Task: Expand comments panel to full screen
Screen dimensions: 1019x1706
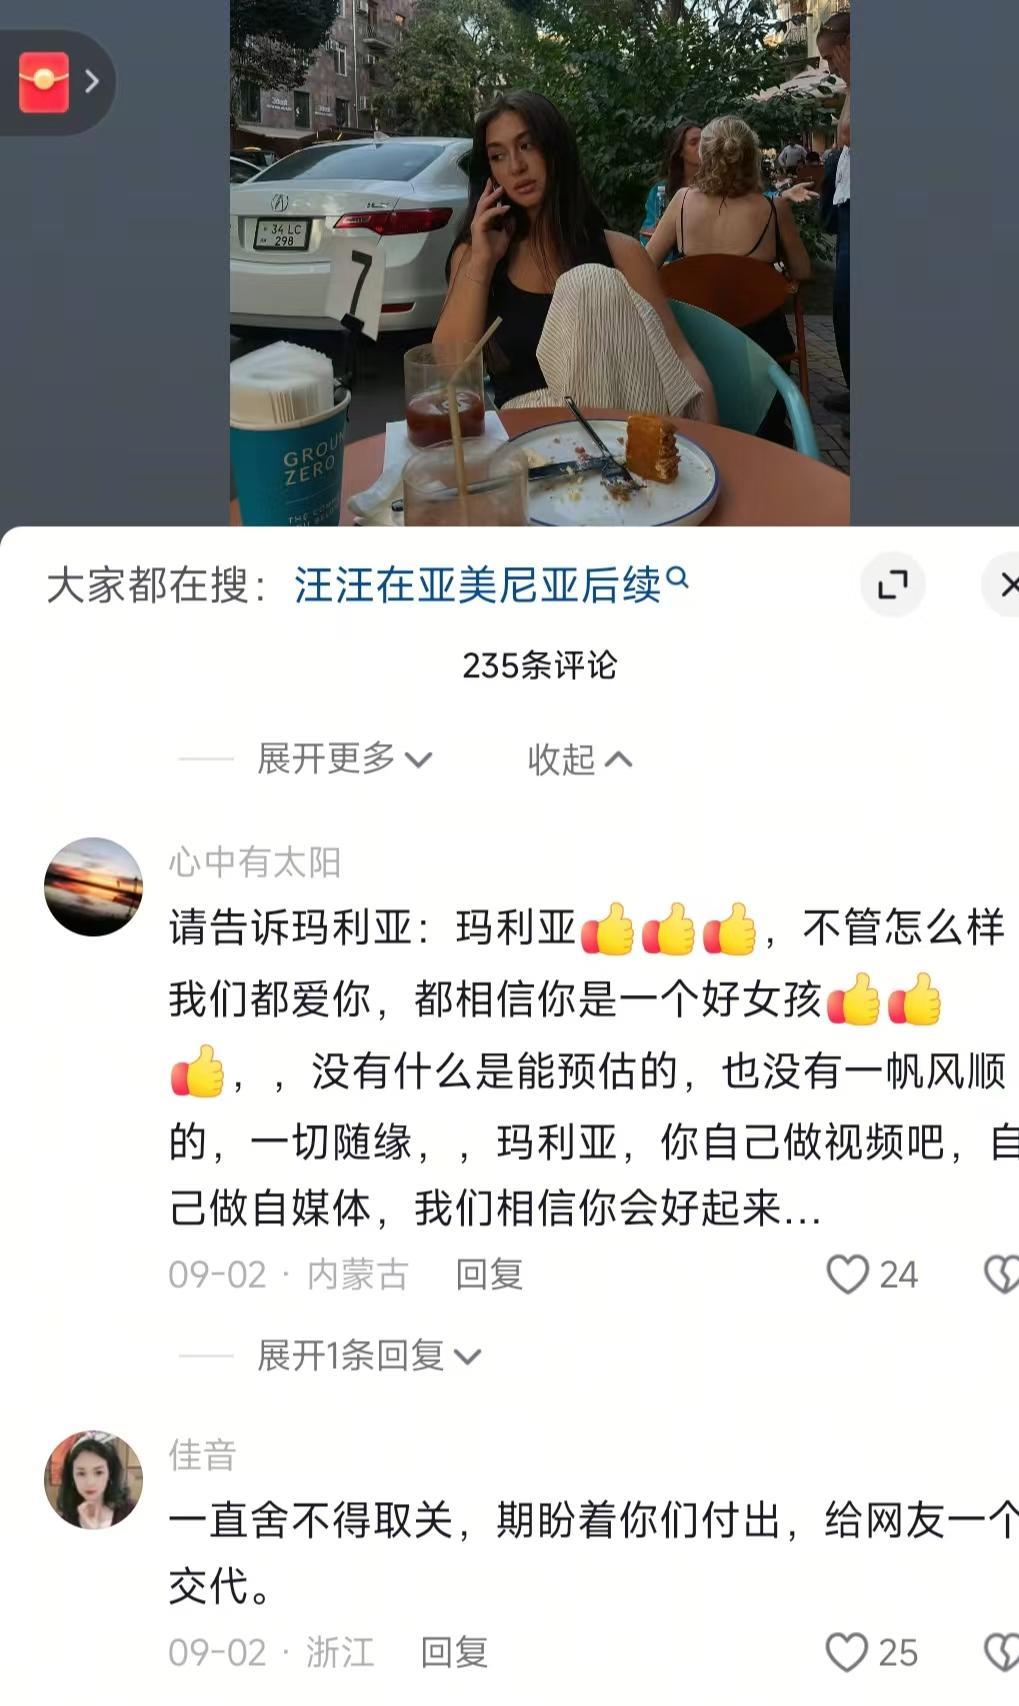Action: 892,585
